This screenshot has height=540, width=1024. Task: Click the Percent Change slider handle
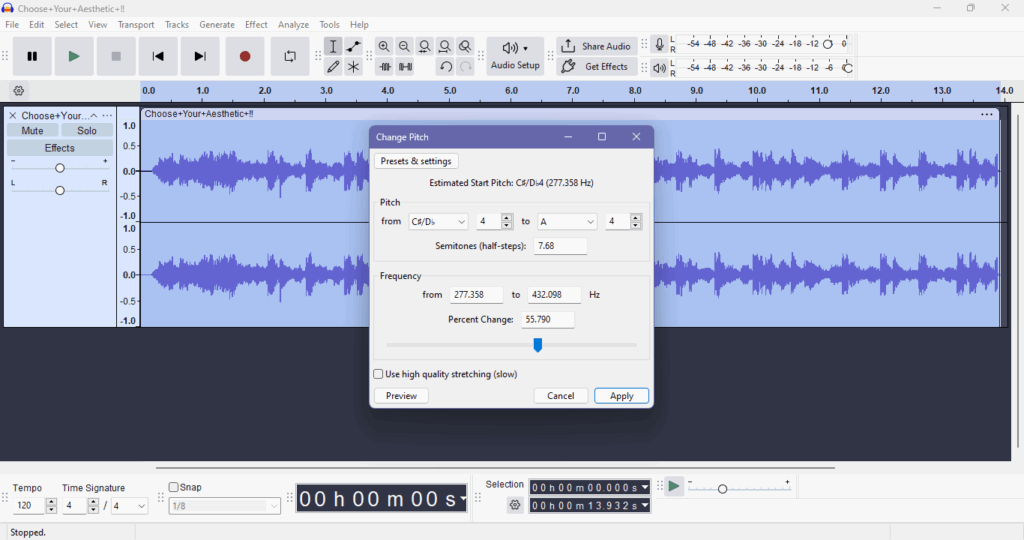point(538,345)
